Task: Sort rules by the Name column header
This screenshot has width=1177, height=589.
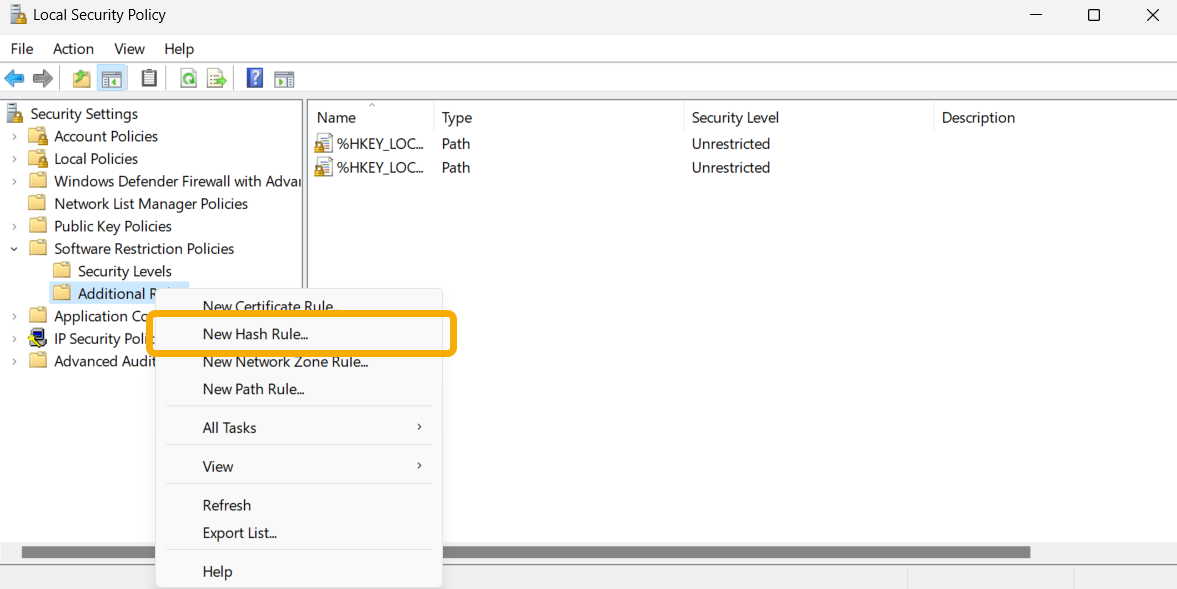Action: (x=335, y=117)
